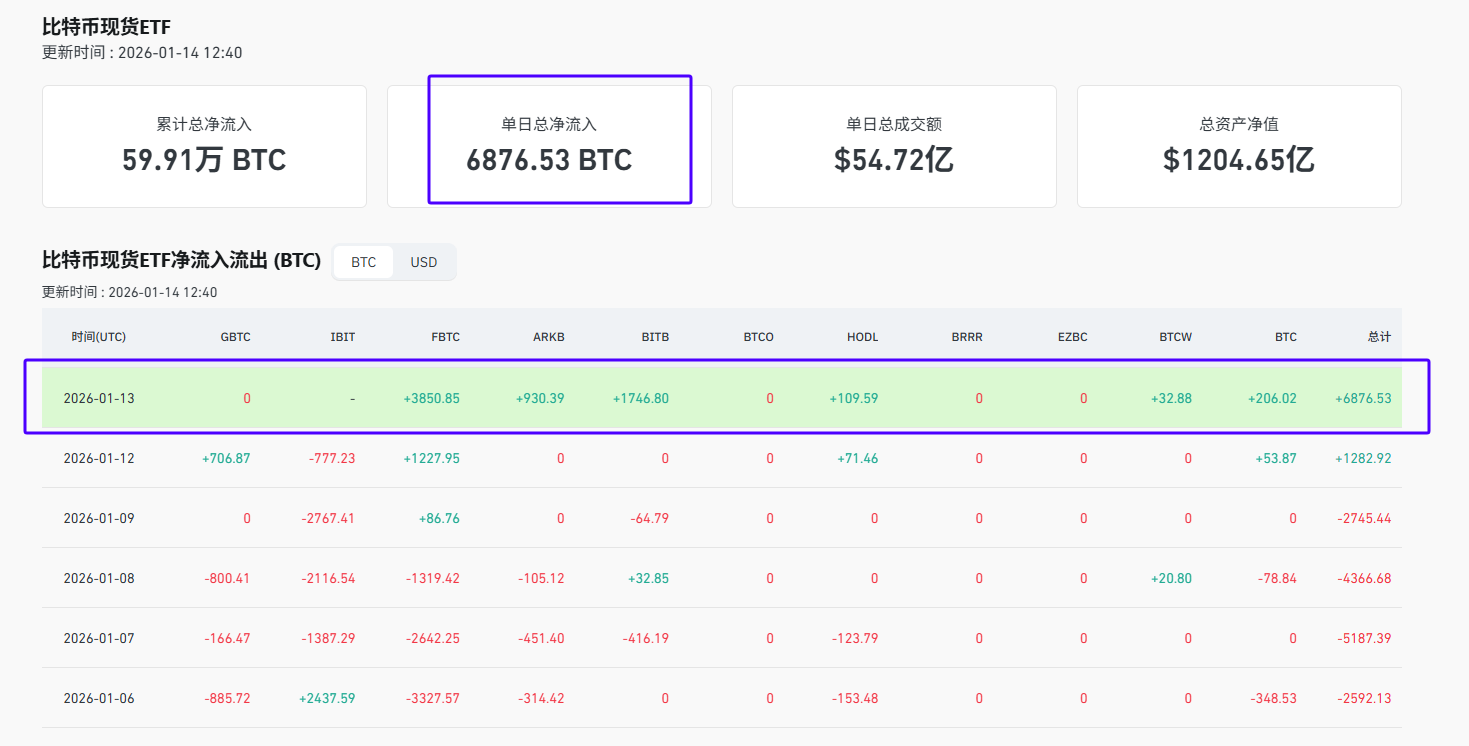1469x746 pixels.
Task: Click the ARKB column header
Action: [549, 337]
